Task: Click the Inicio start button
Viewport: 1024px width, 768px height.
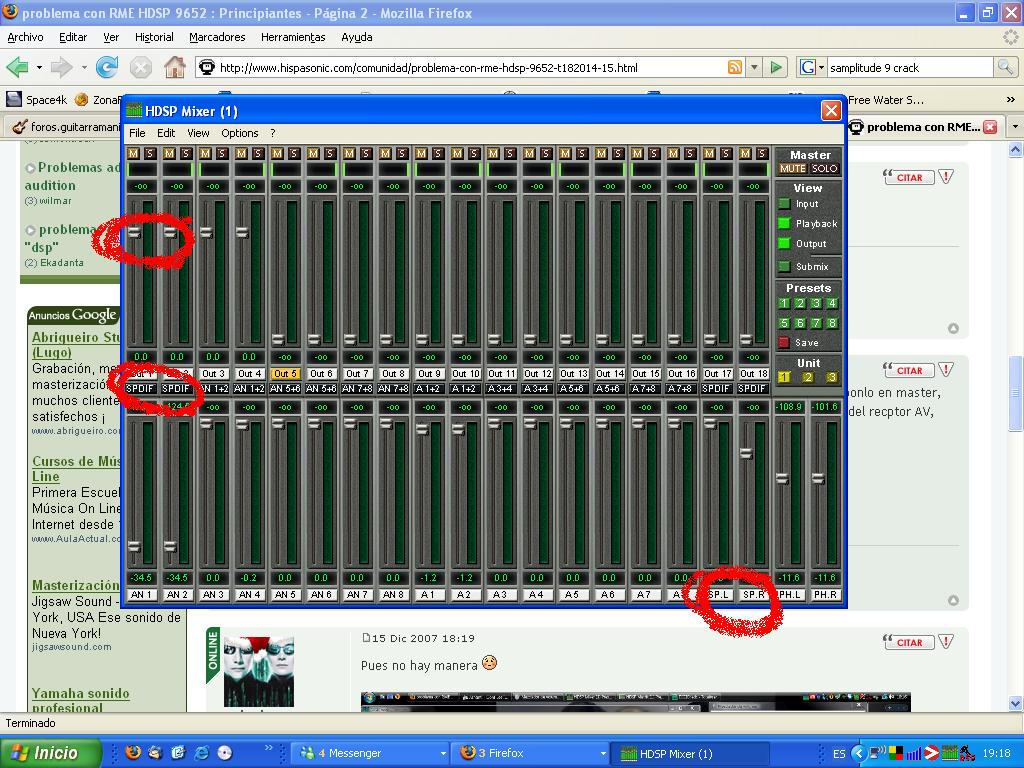Action: 50,752
